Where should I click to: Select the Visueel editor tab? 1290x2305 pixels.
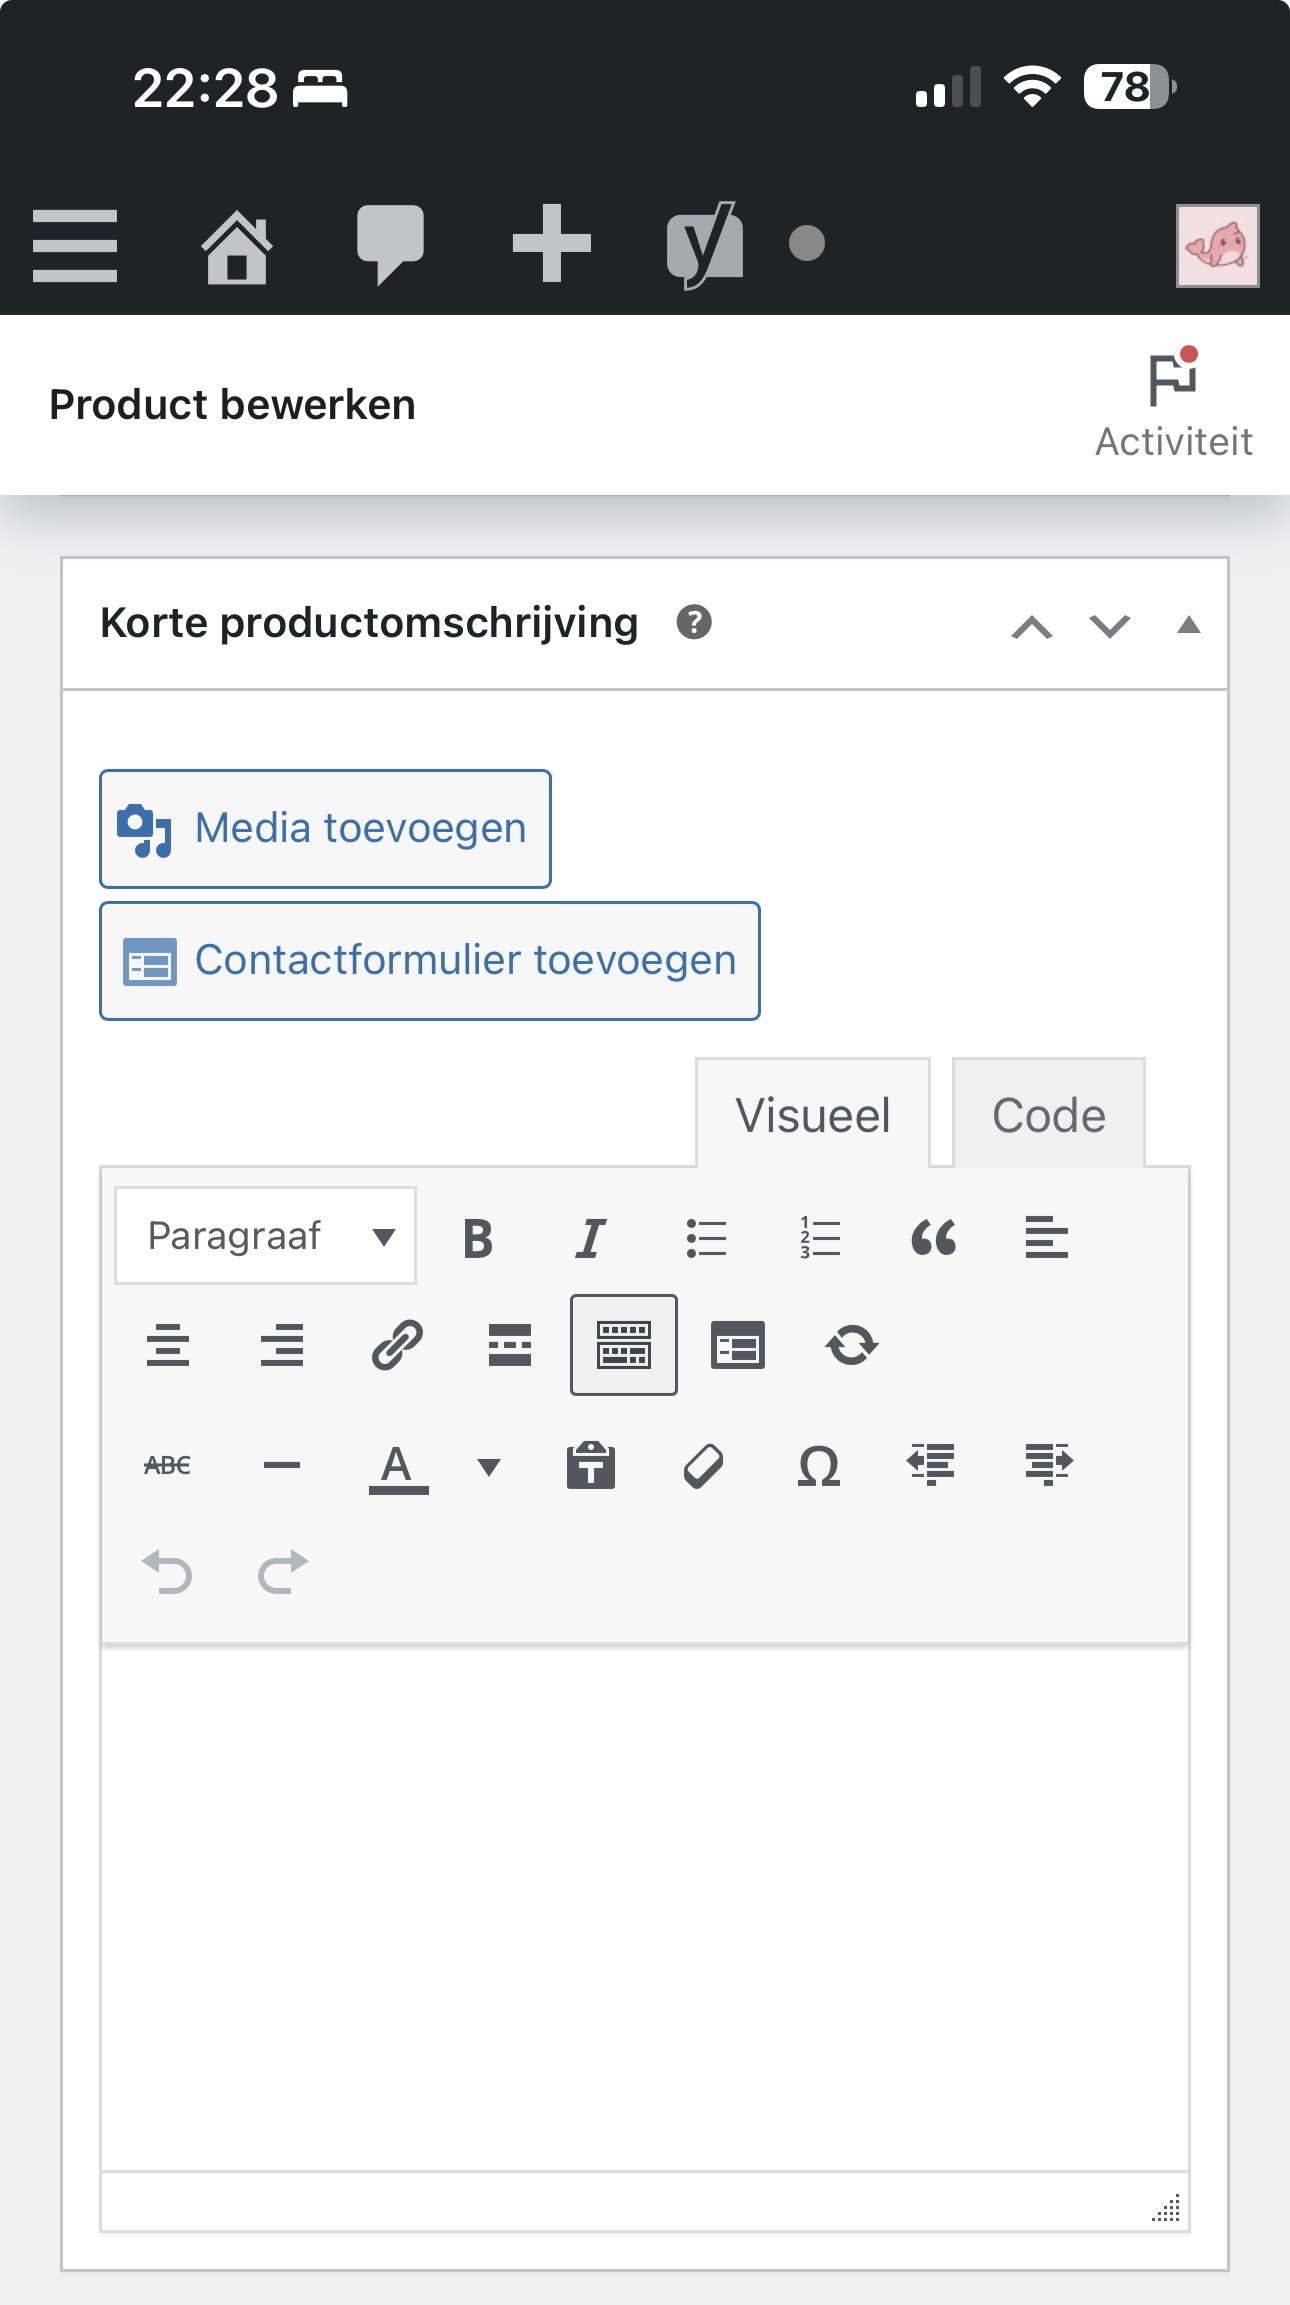(x=812, y=1115)
